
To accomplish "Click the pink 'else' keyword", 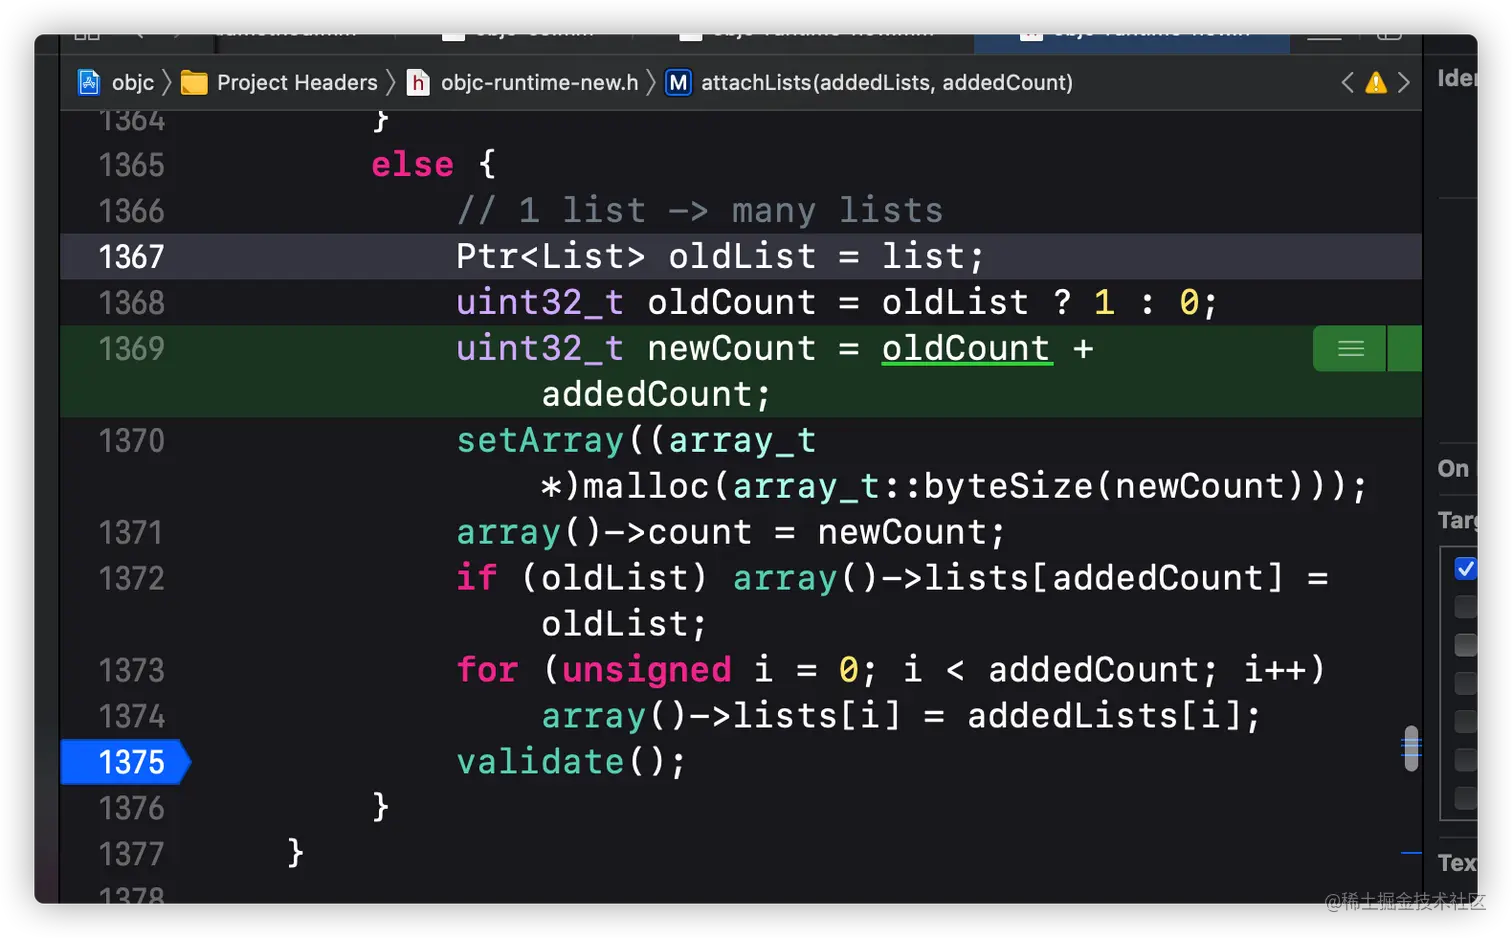I will pyautogui.click(x=412, y=165).
